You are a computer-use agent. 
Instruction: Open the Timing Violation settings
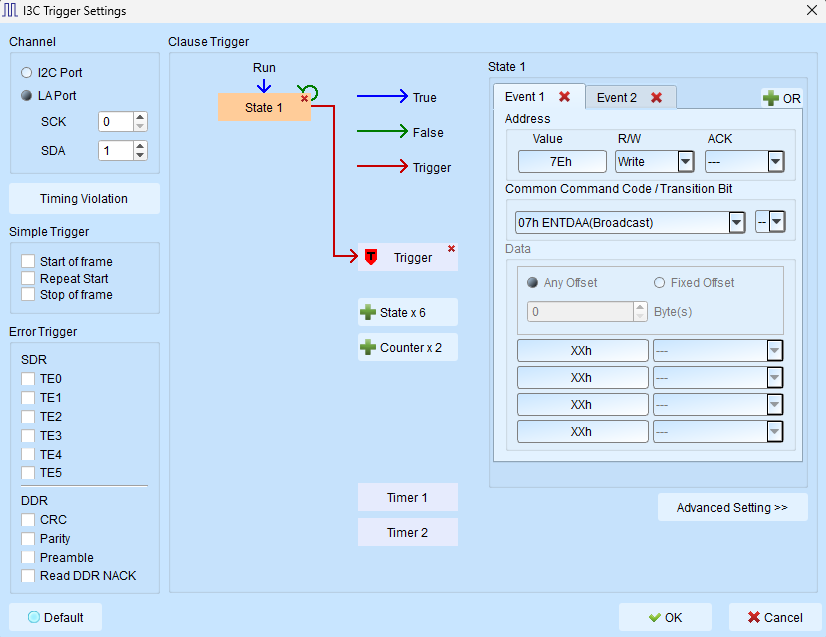84,199
